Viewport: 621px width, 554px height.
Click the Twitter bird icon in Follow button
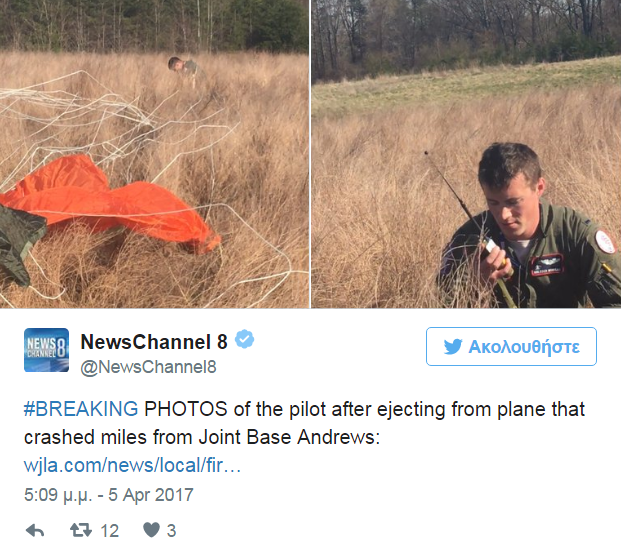[453, 346]
